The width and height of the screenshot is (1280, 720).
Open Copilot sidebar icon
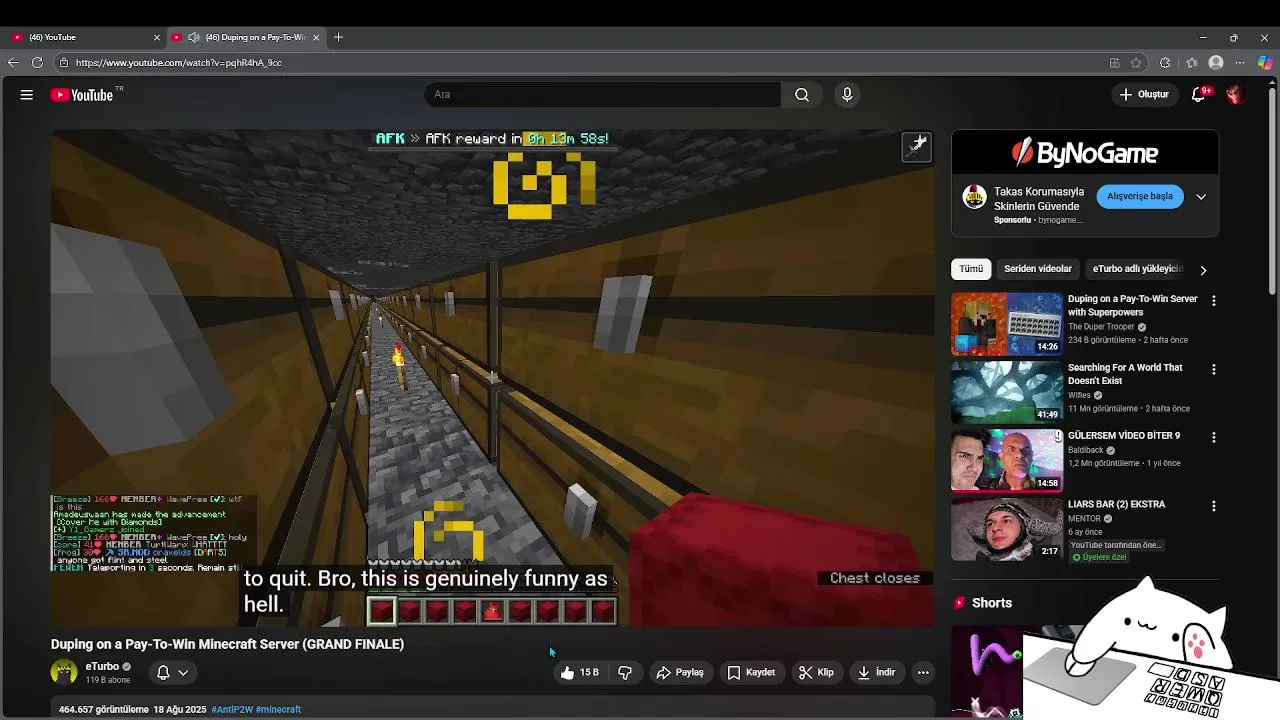(1265, 62)
